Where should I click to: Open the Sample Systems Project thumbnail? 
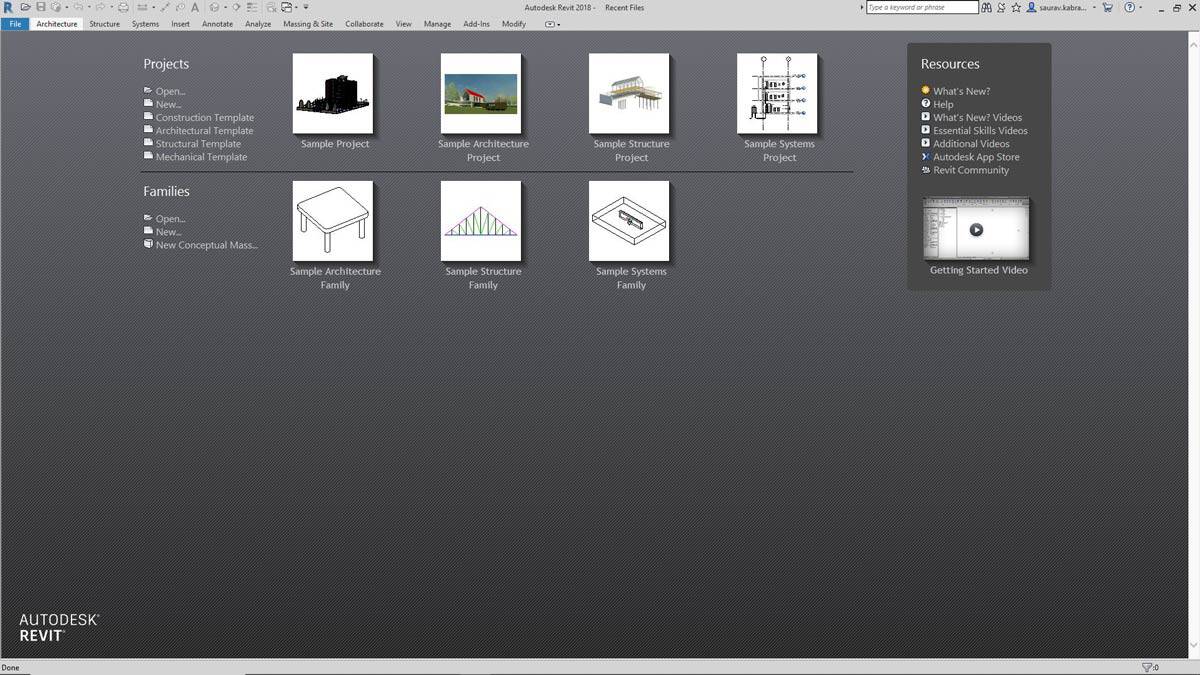point(777,93)
